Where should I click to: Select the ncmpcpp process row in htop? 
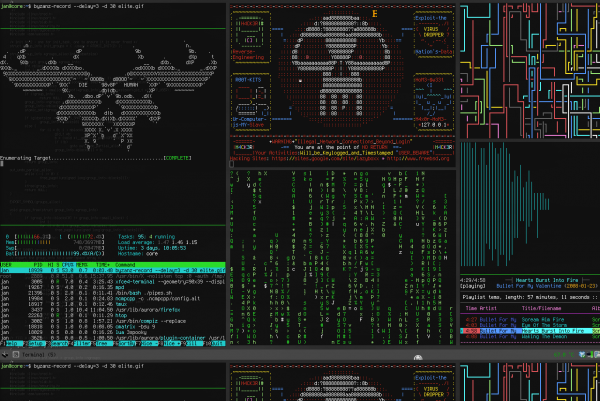click(x=113, y=298)
